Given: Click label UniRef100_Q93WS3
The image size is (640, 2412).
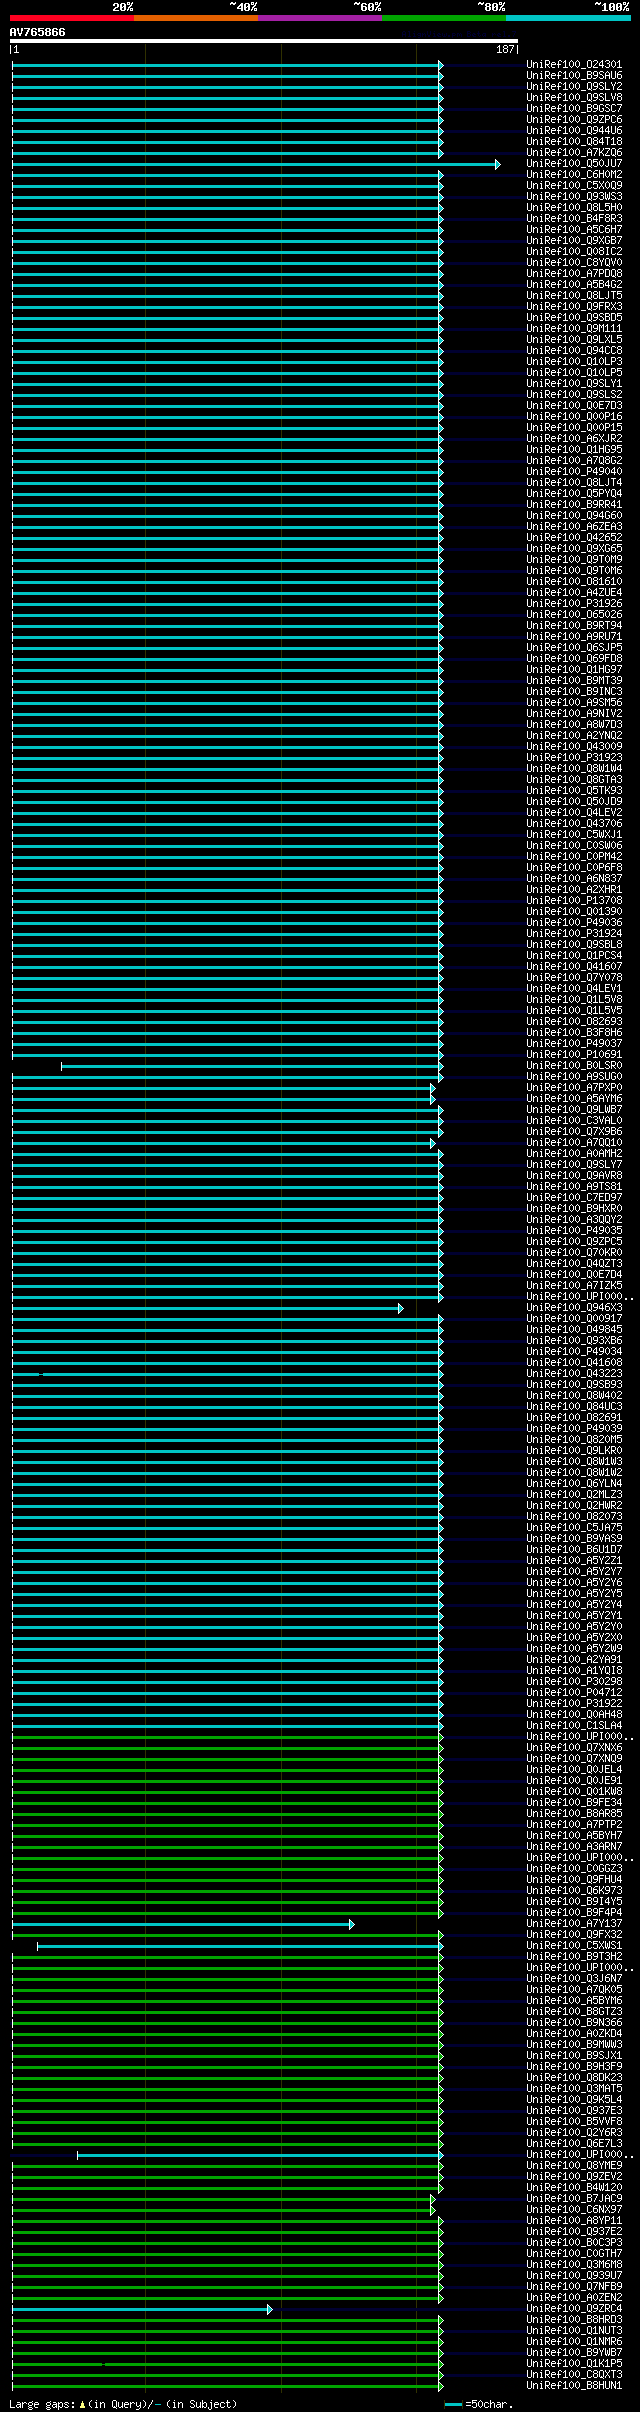Looking at the screenshot, I should [574, 196].
